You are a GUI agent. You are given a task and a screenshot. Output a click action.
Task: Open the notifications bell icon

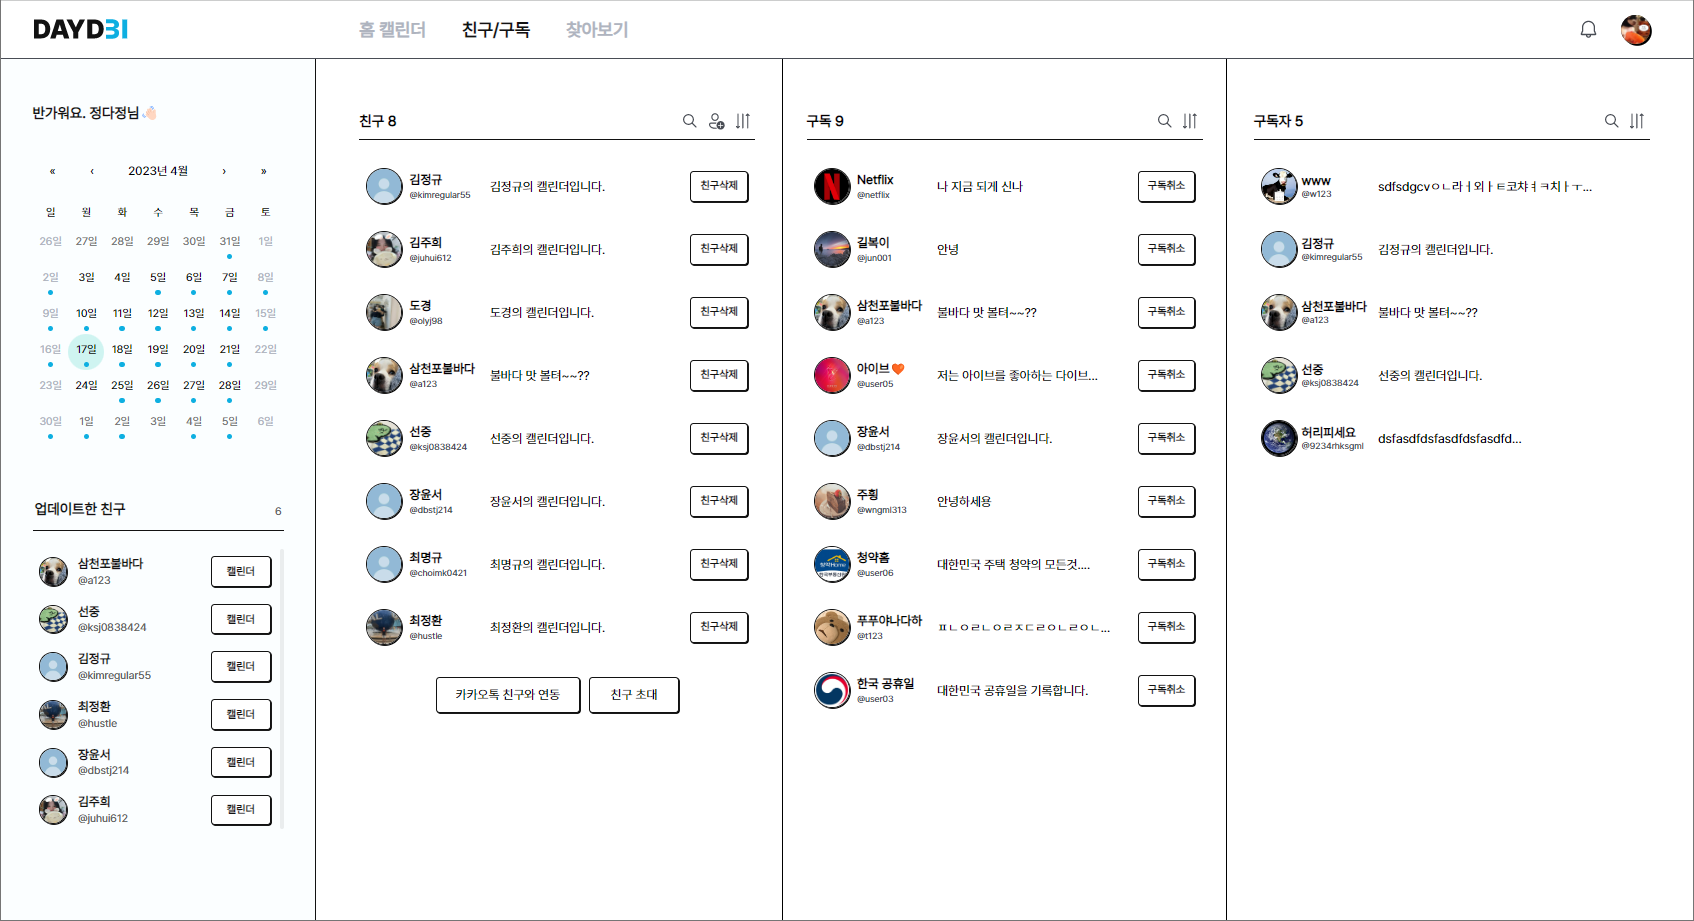[1588, 30]
